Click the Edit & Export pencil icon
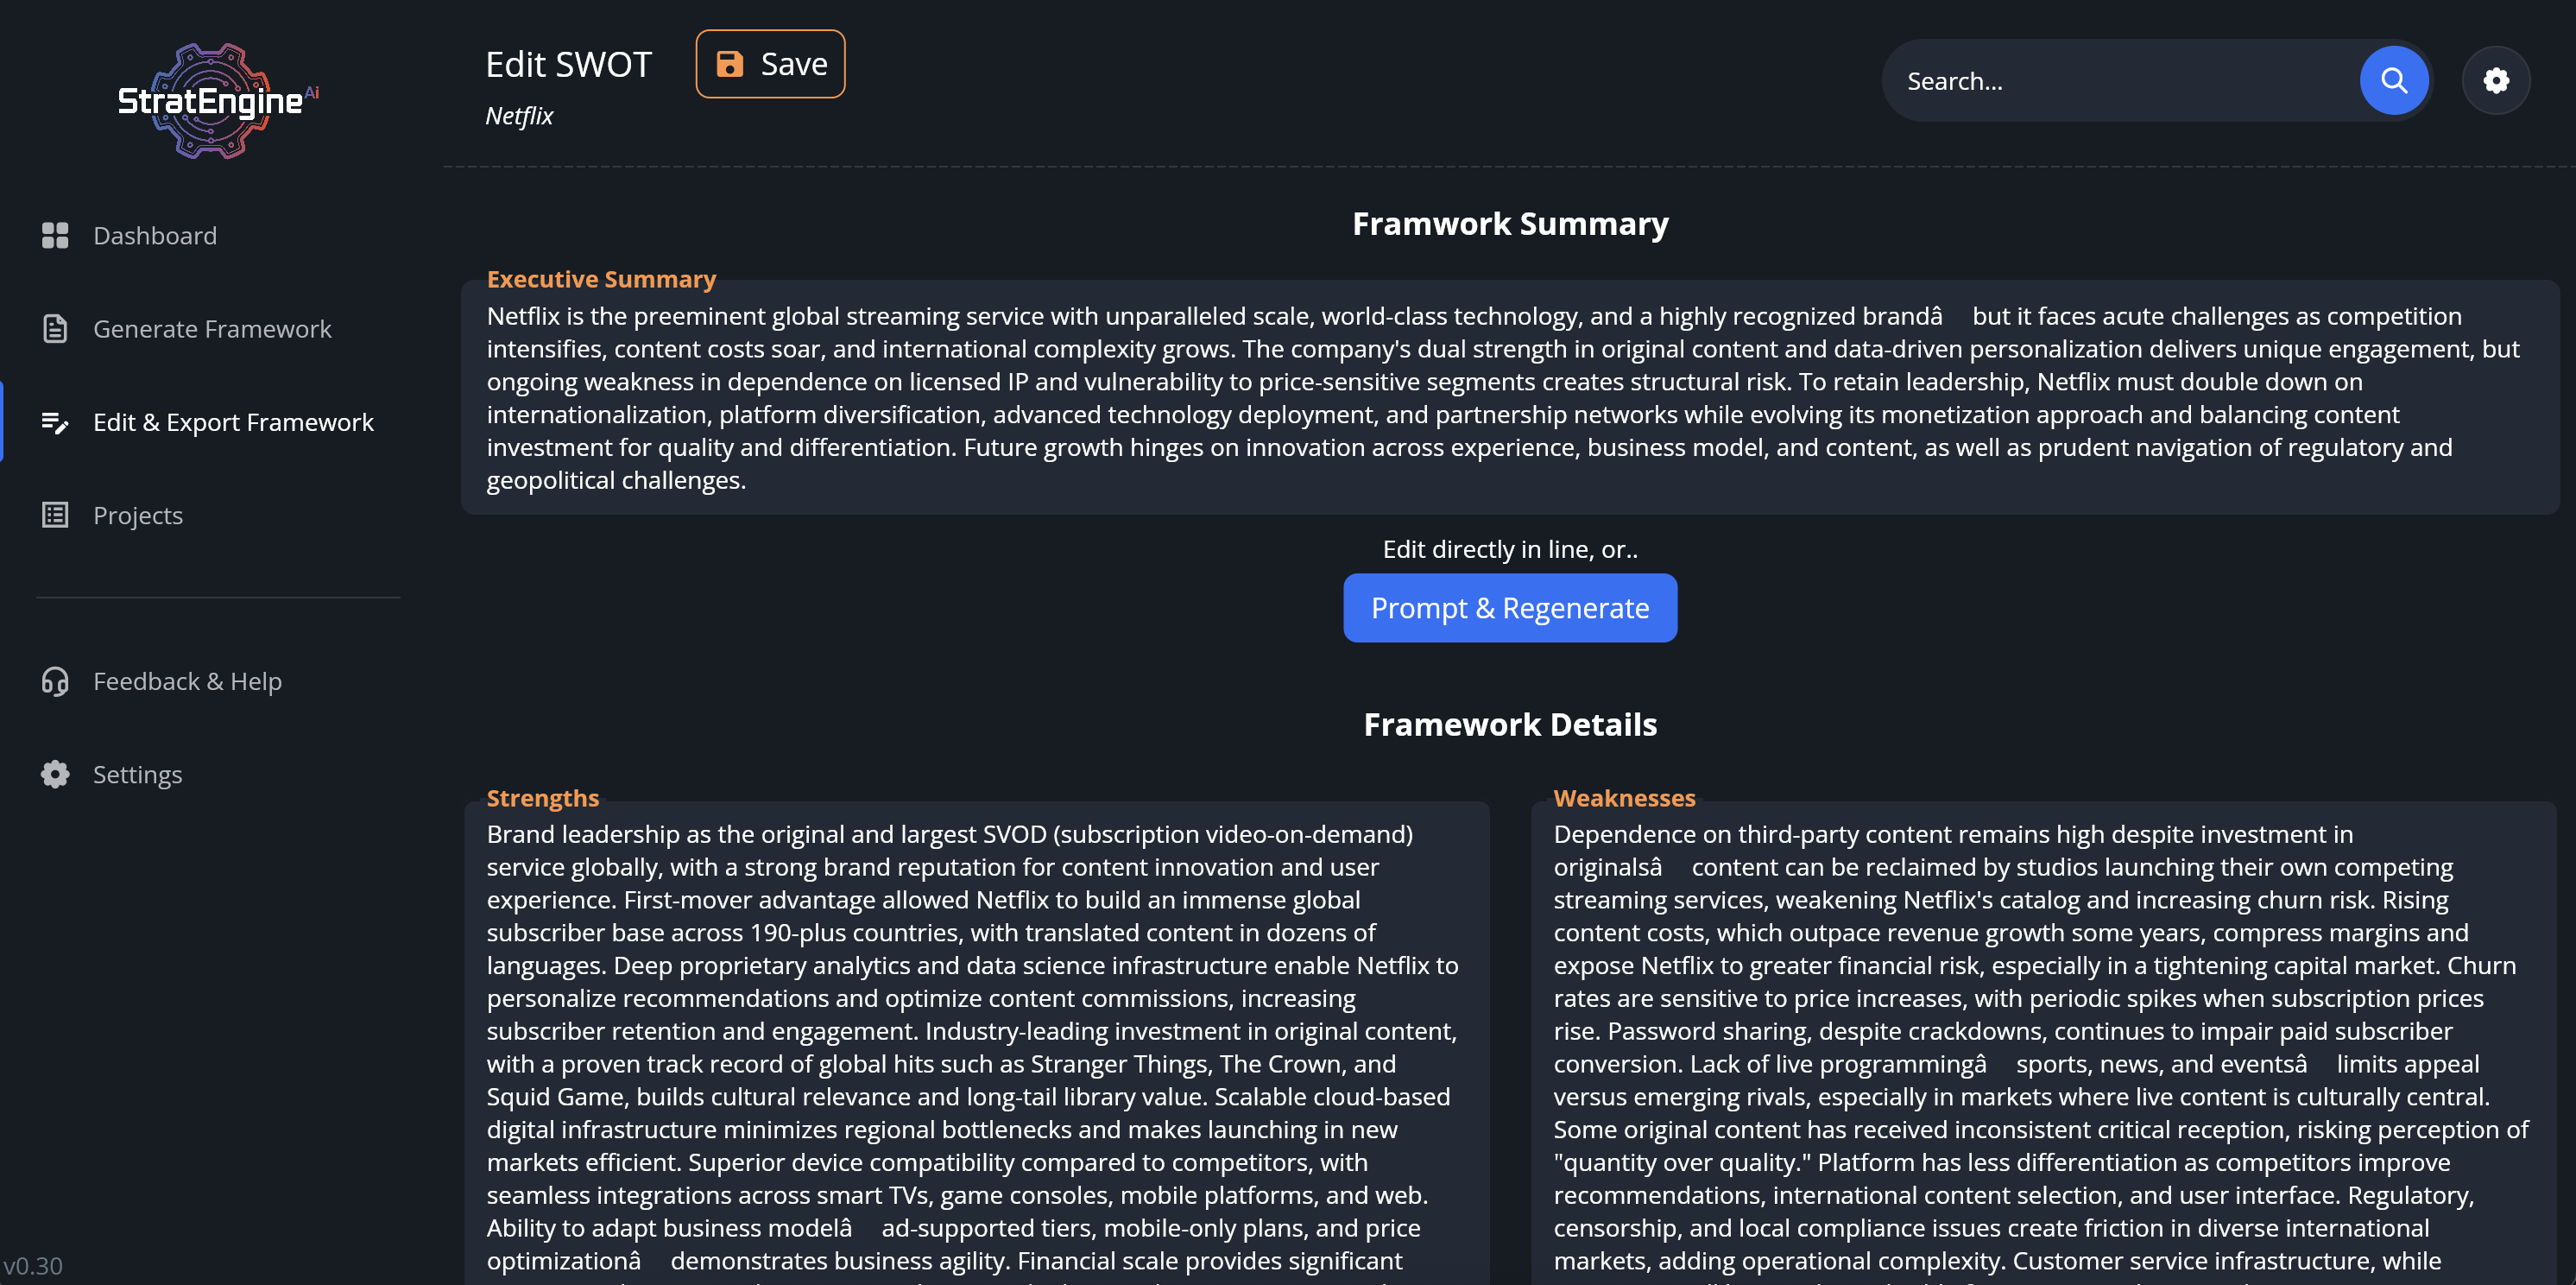This screenshot has height=1285, width=2576. coord(55,422)
